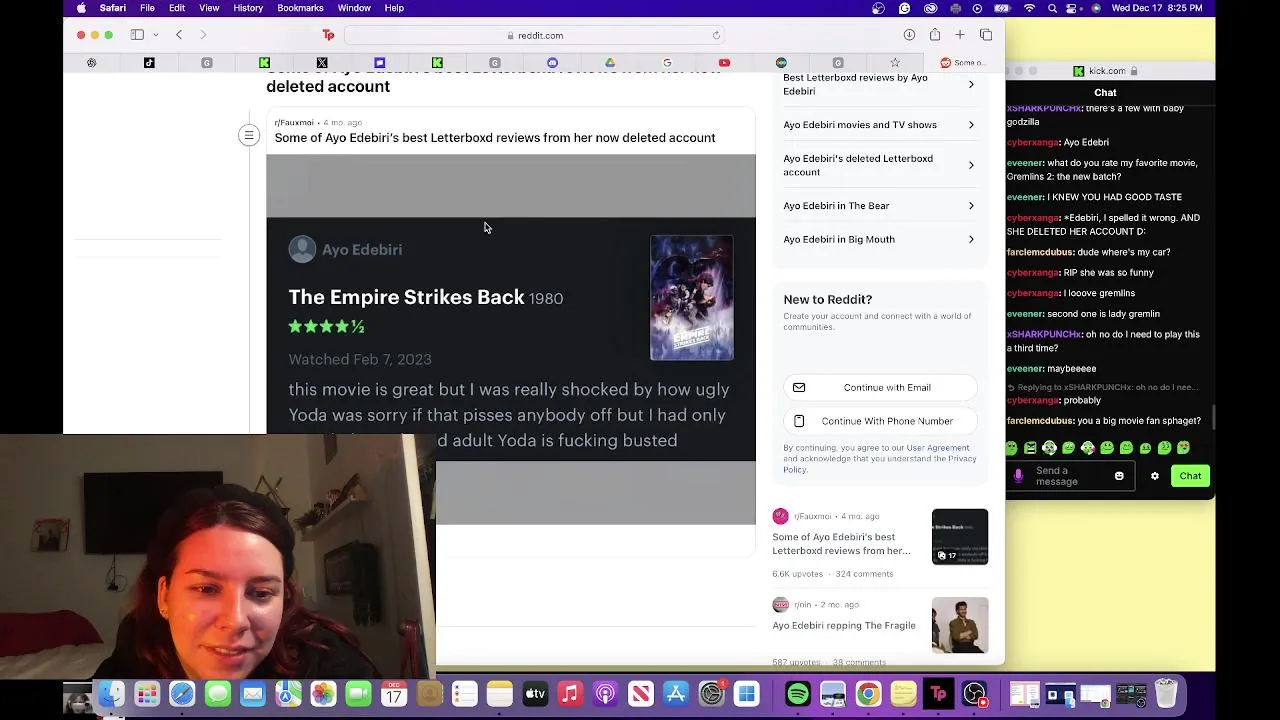
Task: Open the Trash in the Dock
Action: click(1166, 694)
